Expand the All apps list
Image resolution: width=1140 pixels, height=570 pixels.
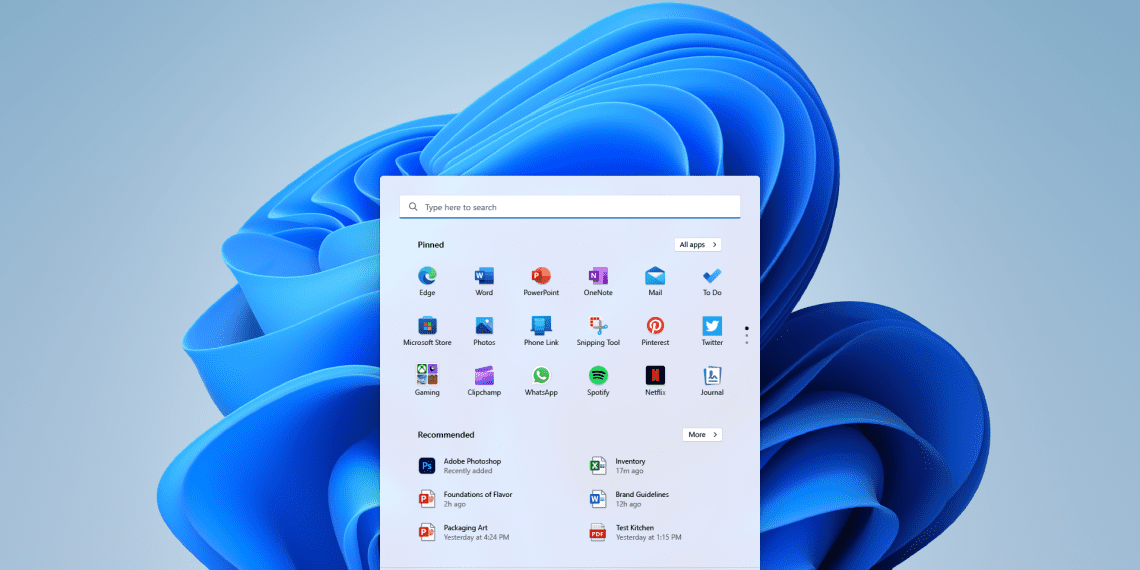697,245
